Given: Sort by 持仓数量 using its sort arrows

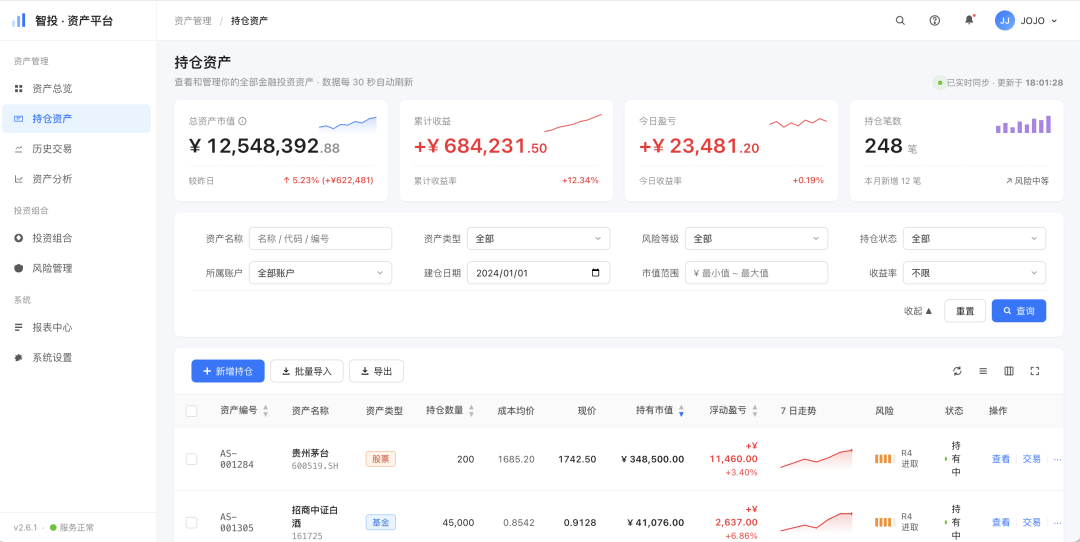Looking at the screenshot, I should pos(472,411).
